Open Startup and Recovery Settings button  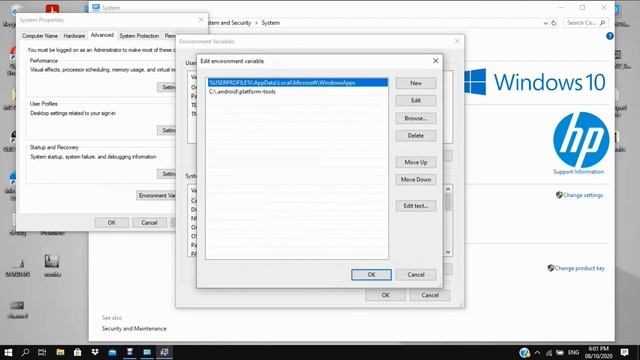(167, 174)
